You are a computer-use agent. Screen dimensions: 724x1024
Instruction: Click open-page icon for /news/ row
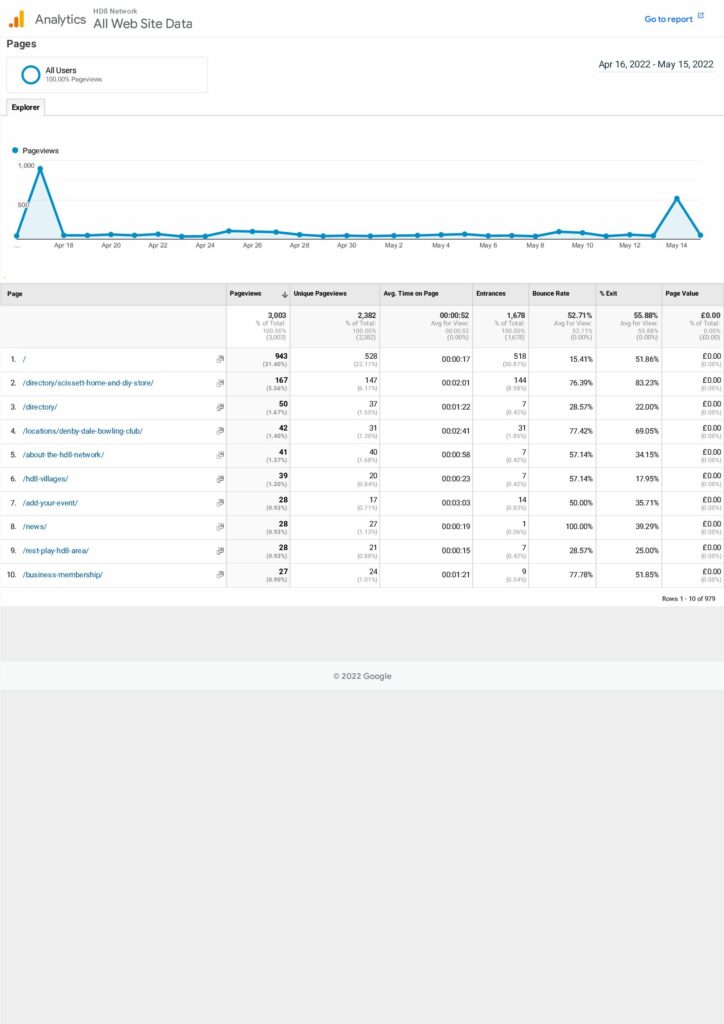[220, 527]
